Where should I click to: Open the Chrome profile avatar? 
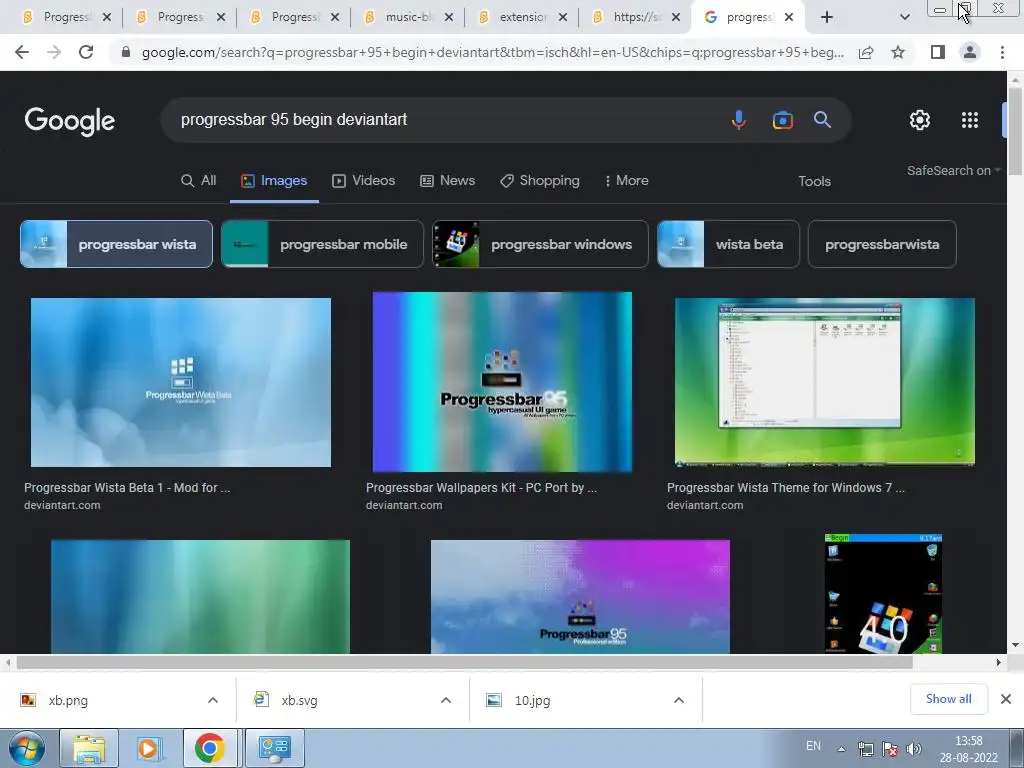970,52
